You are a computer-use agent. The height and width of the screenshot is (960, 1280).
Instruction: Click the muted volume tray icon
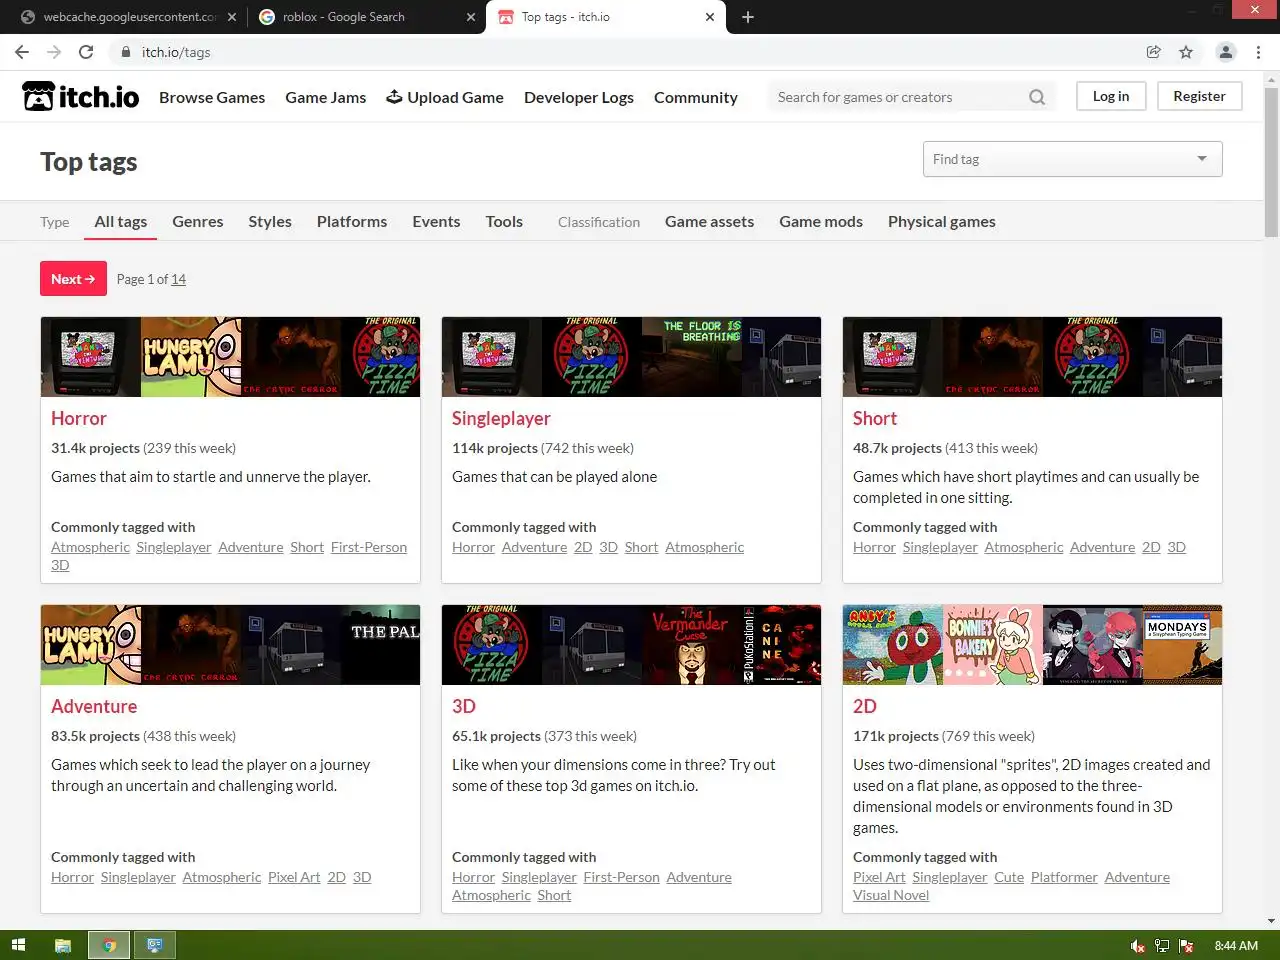click(x=1138, y=945)
